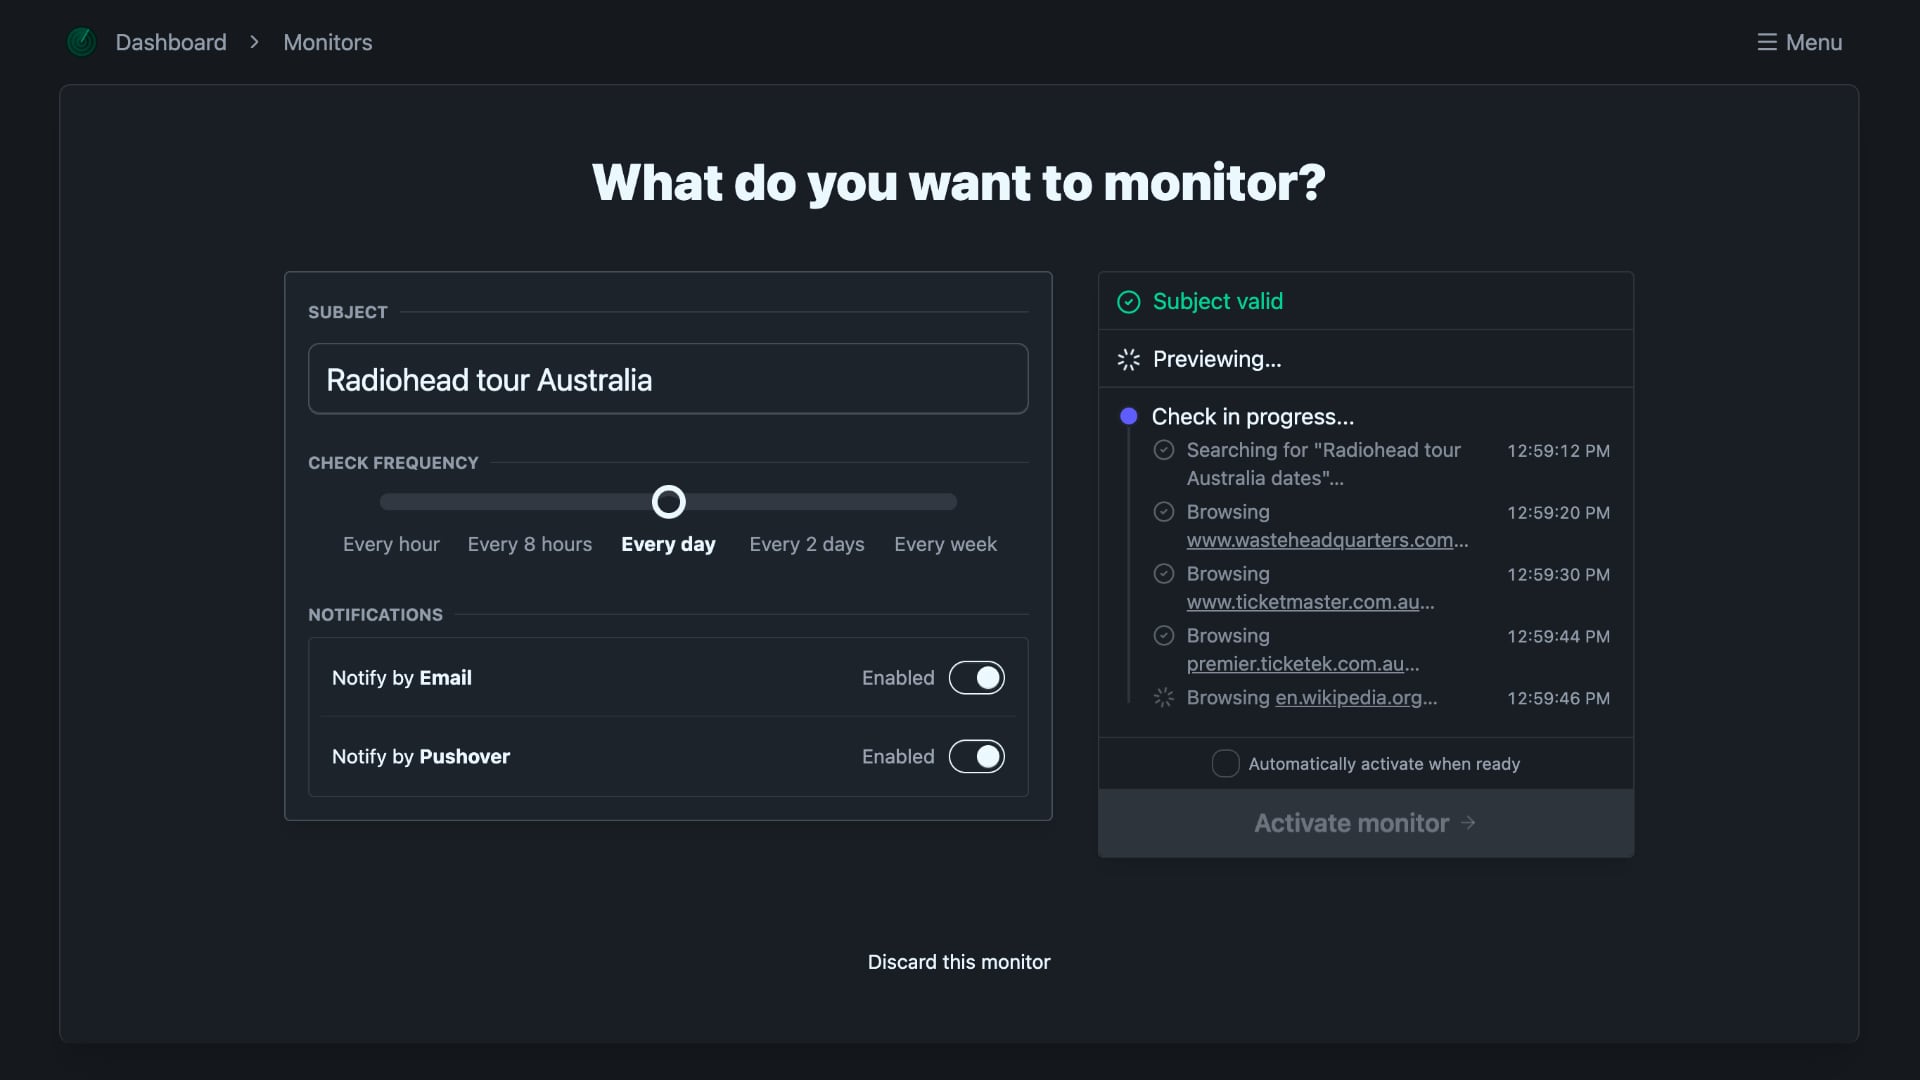Click the checkmark next to wasteheadquarters browsing step
This screenshot has height=1080, width=1920.
[x=1164, y=512]
